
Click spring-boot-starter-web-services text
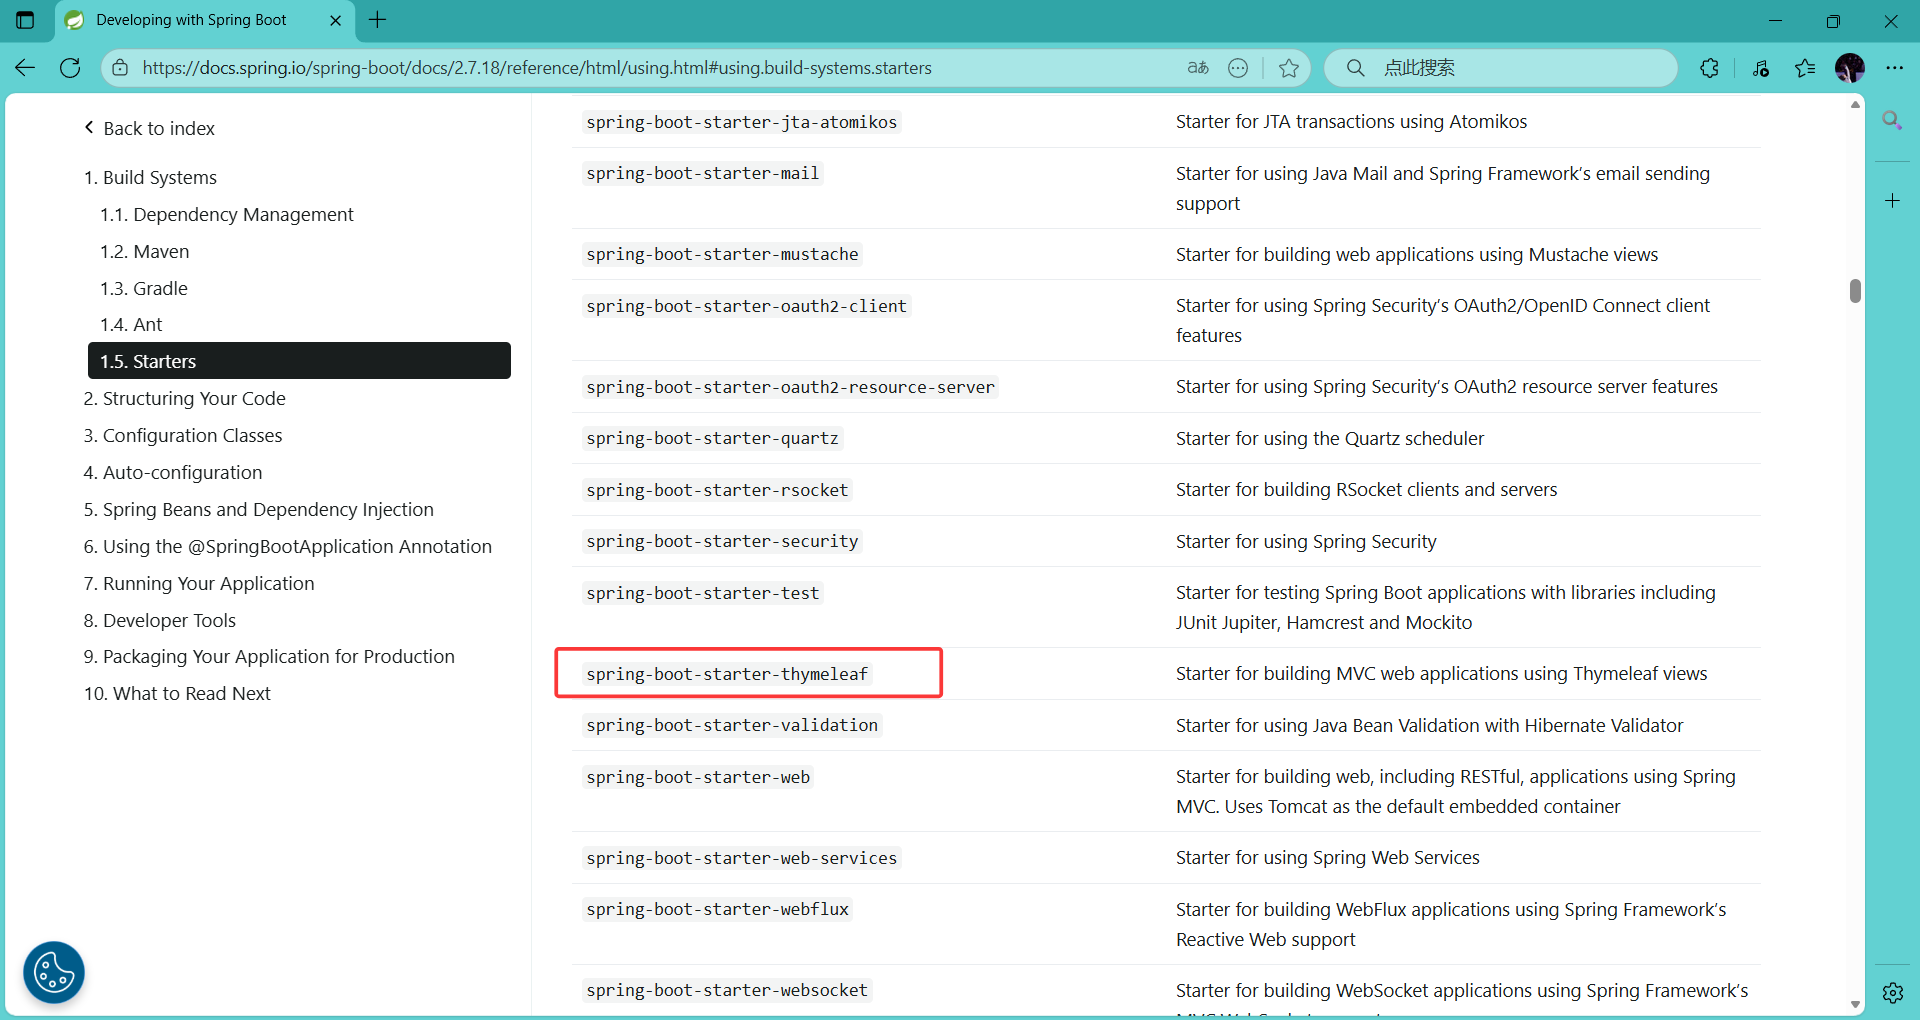coord(742,858)
